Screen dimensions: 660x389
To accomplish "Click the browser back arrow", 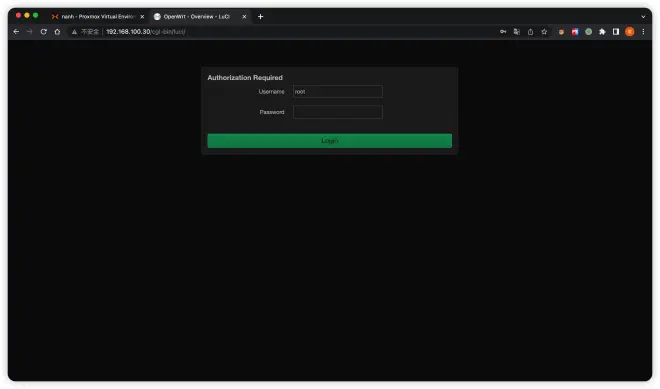I will [16, 32].
